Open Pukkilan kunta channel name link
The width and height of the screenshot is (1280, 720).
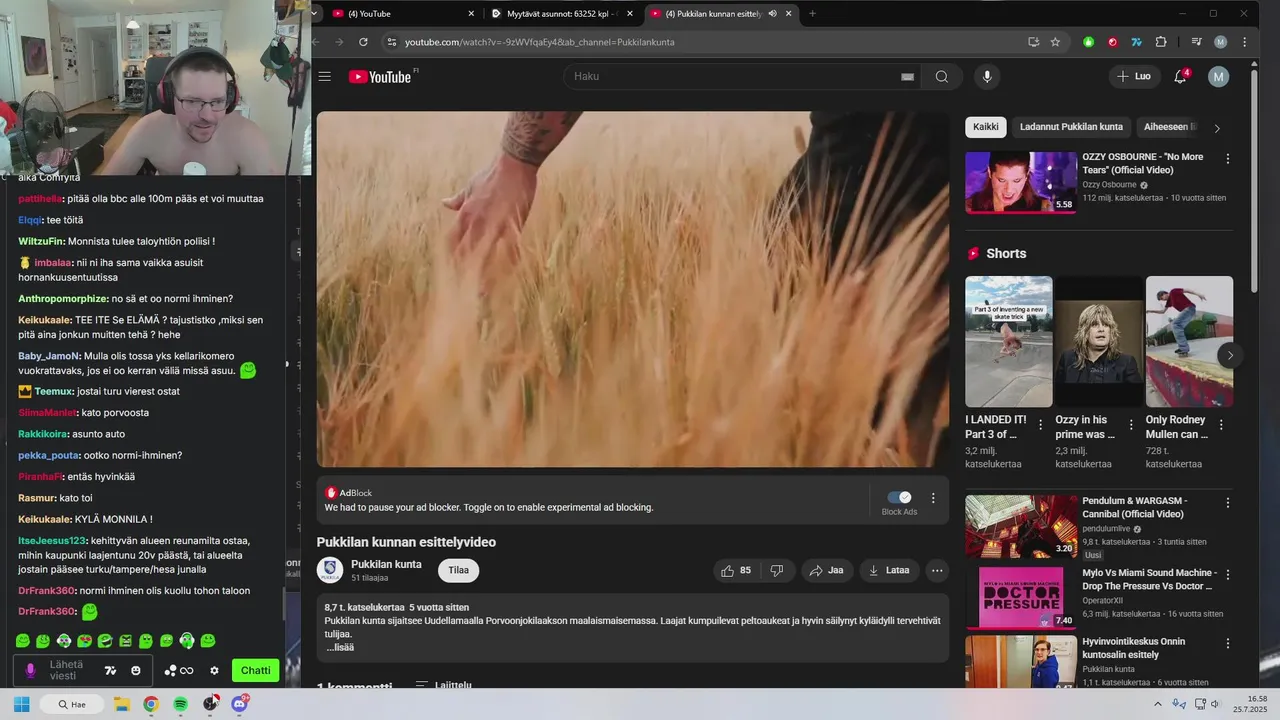[x=386, y=564]
